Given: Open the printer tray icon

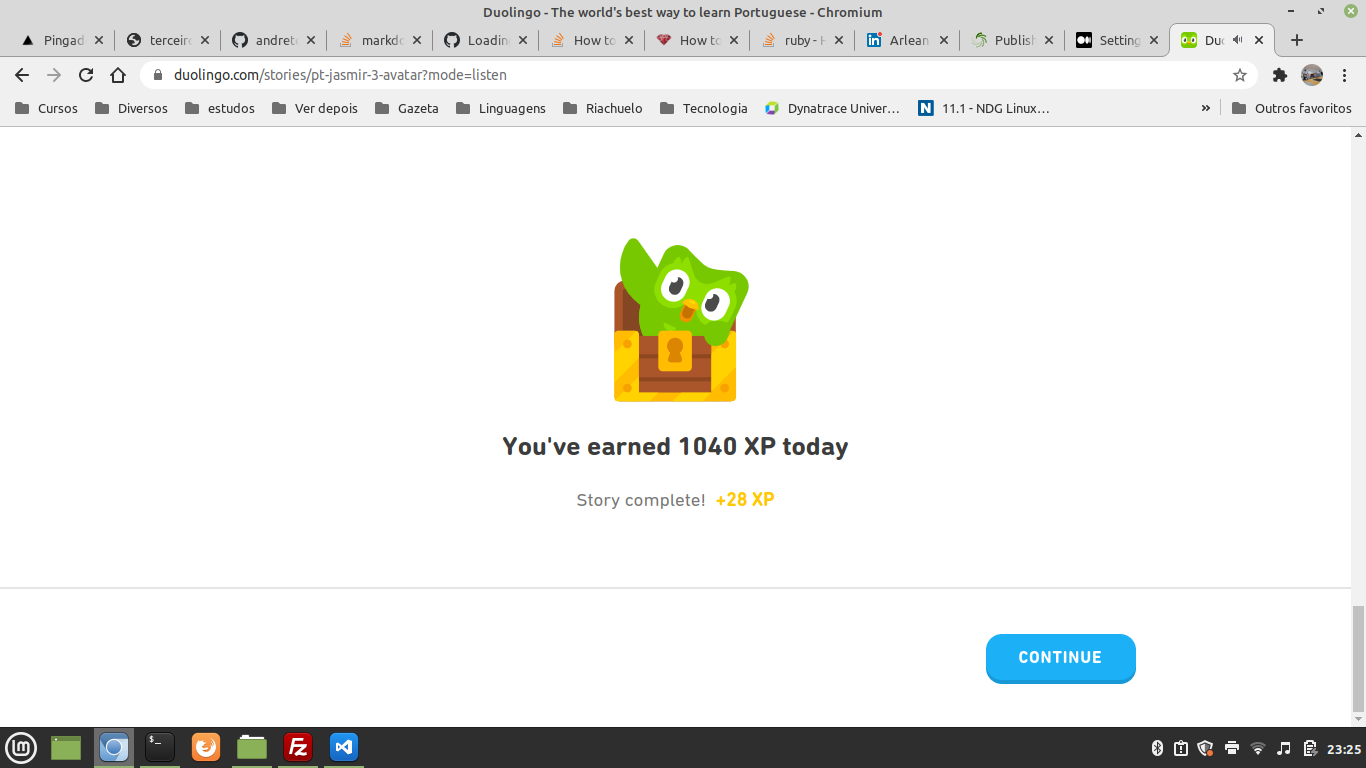Looking at the screenshot, I should [x=1232, y=748].
